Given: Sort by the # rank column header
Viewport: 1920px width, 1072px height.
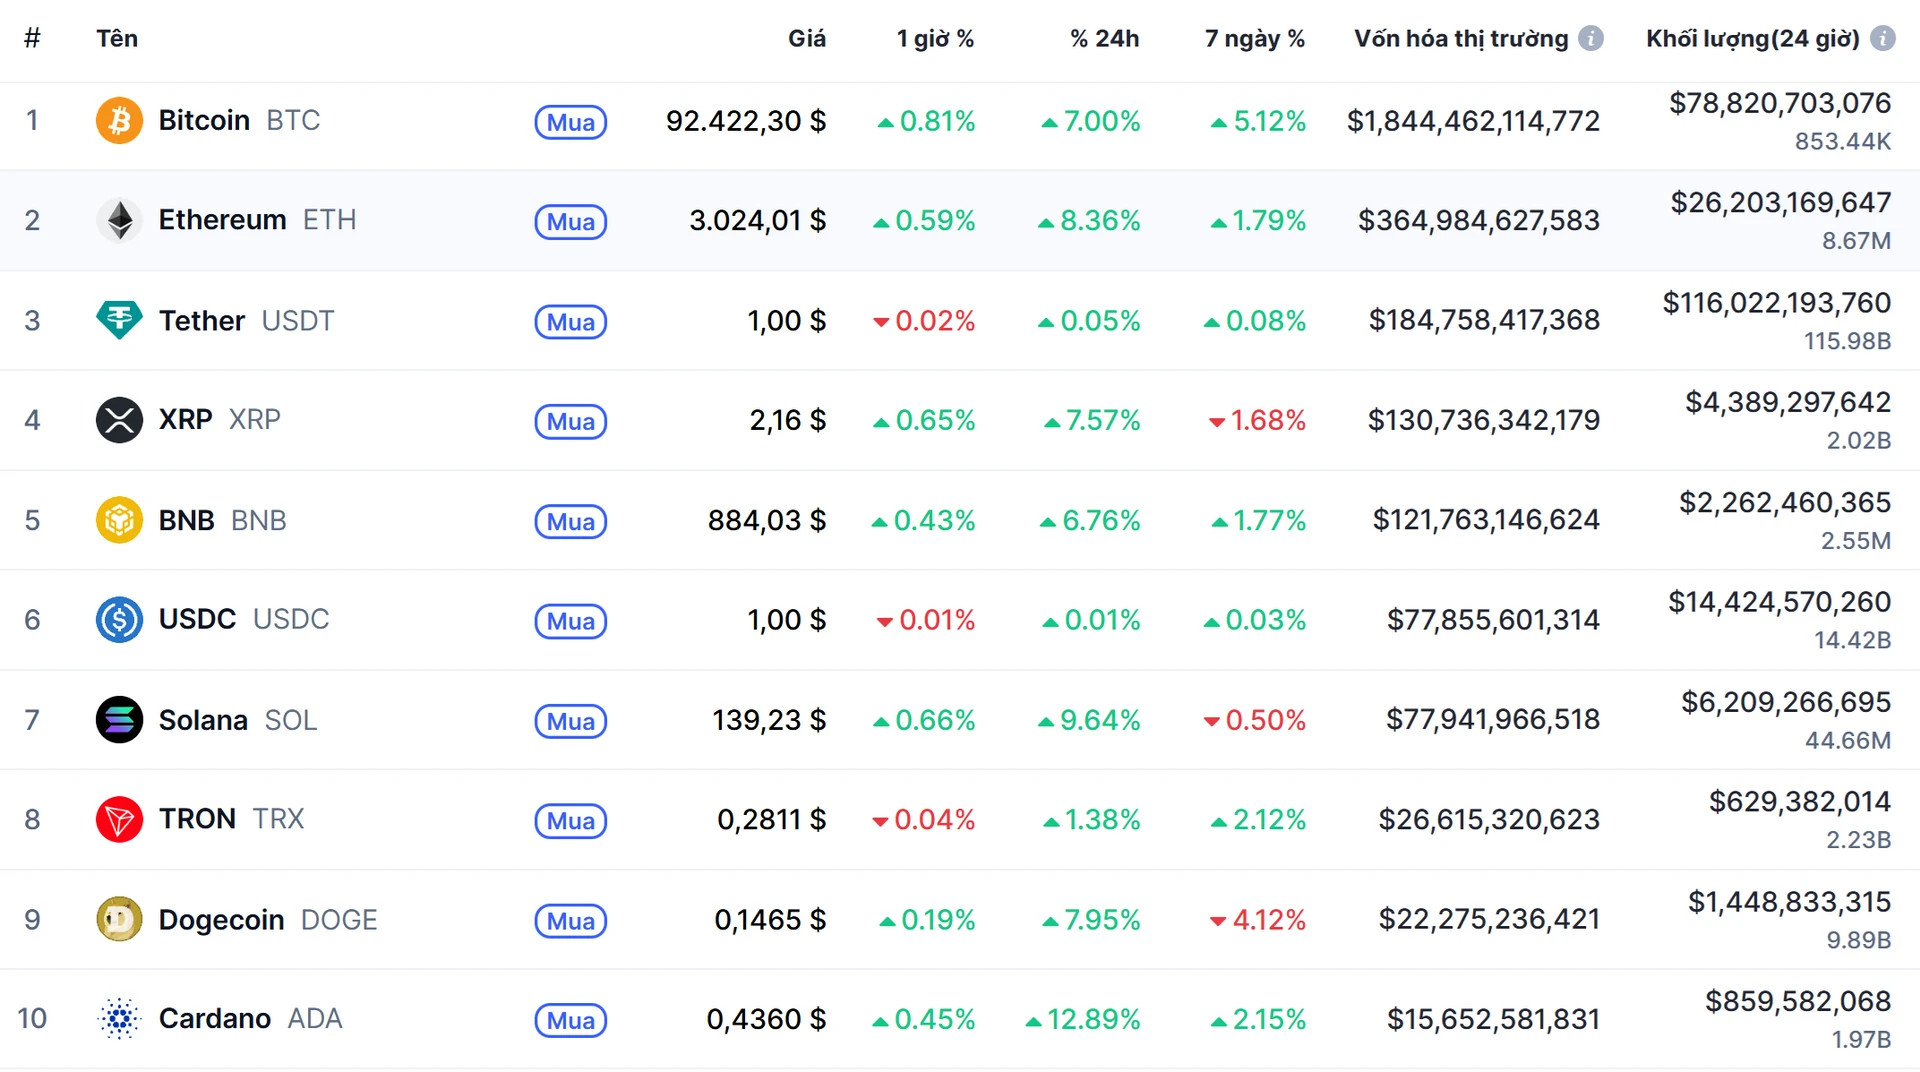Looking at the screenshot, I should [32, 39].
